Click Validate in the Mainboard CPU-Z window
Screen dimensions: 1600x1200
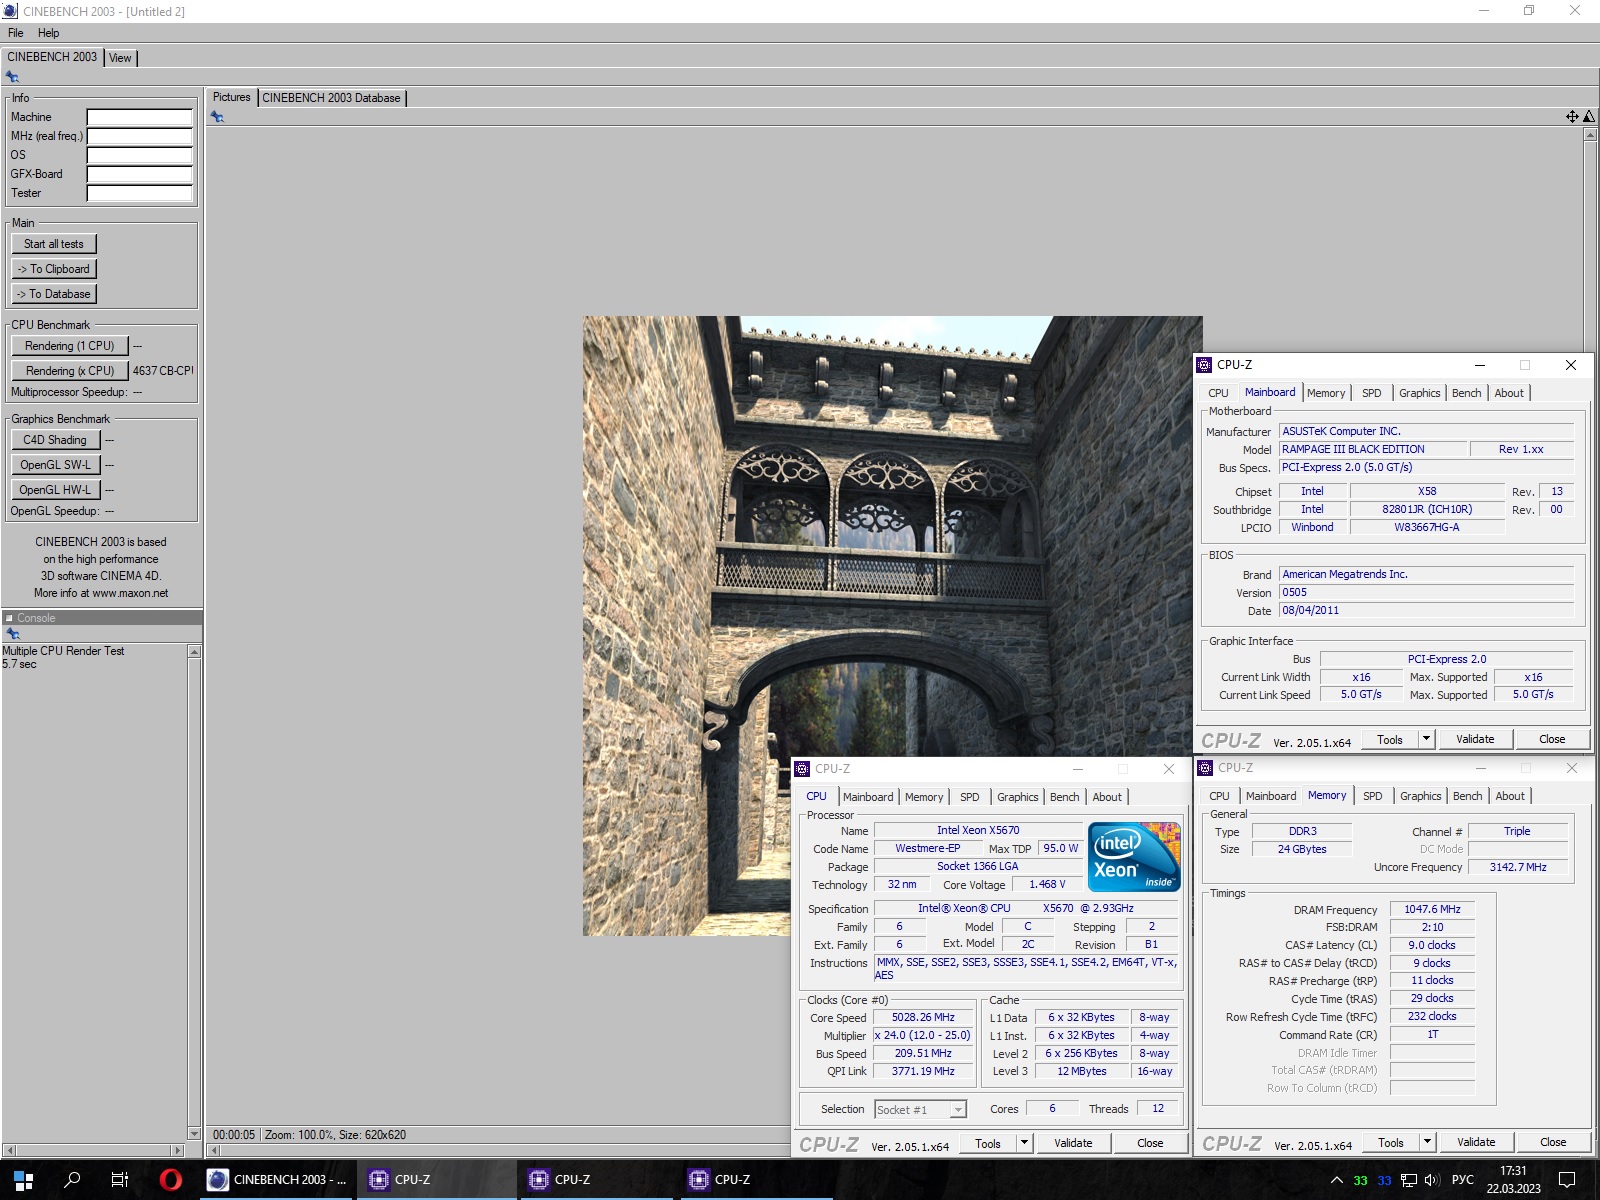pos(1475,739)
